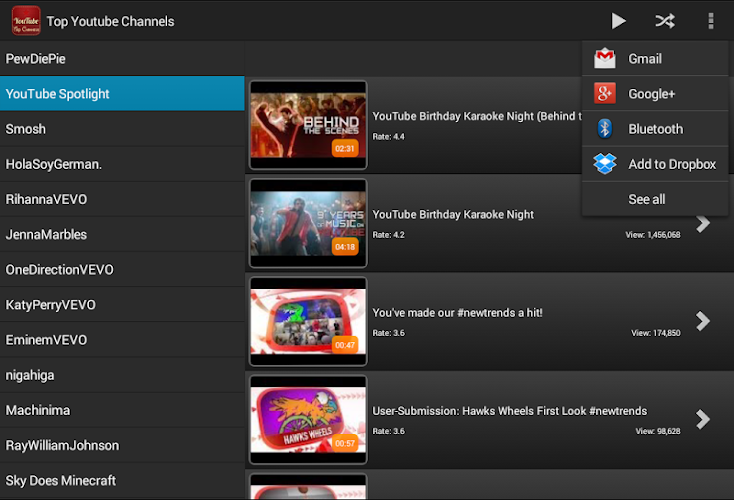Image resolution: width=734 pixels, height=500 pixels.
Task: Open the RihannaVEVO channel
Action: pyautogui.click(x=122, y=199)
